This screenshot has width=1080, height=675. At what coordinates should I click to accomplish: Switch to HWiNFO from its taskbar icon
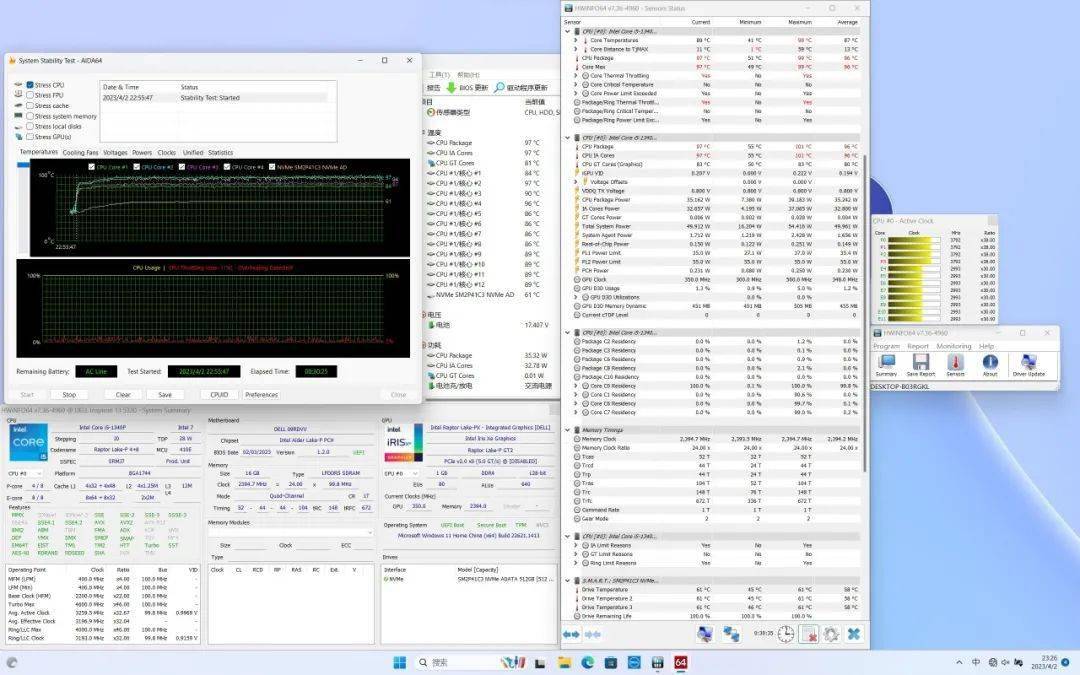pyautogui.click(x=657, y=663)
